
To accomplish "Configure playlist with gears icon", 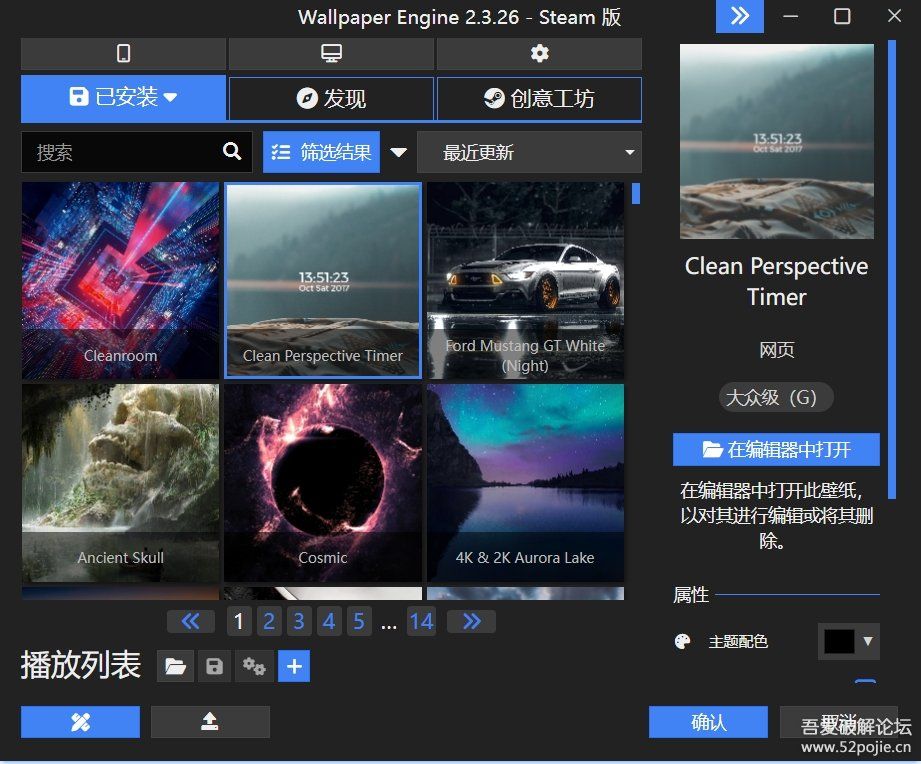I will (254, 667).
